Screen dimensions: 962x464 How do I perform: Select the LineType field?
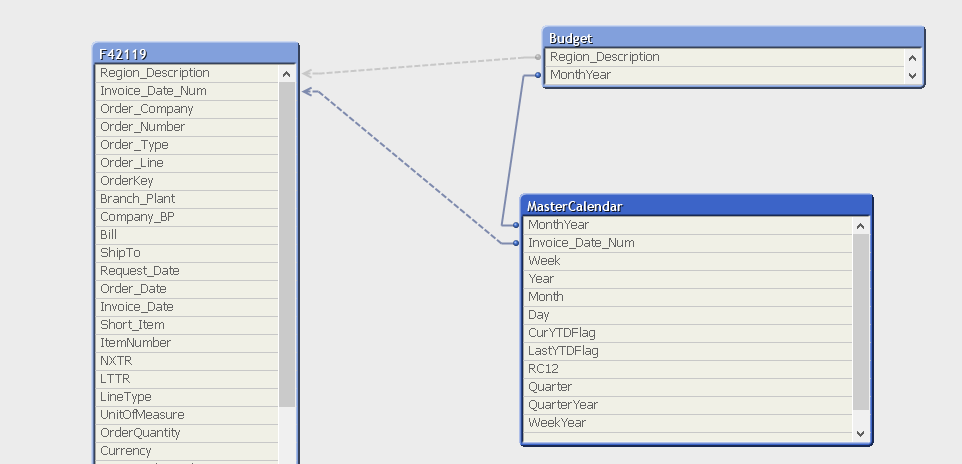coord(187,397)
